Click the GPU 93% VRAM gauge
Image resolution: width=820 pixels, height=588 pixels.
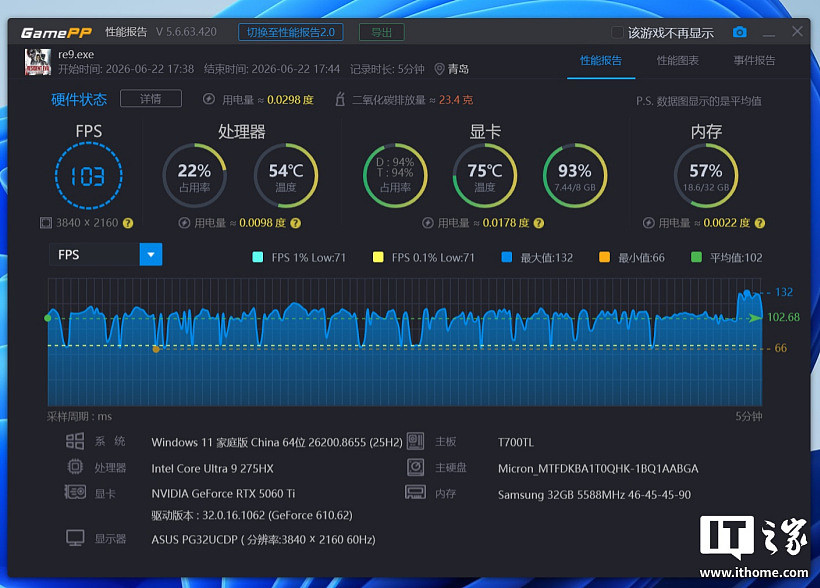(x=575, y=176)
